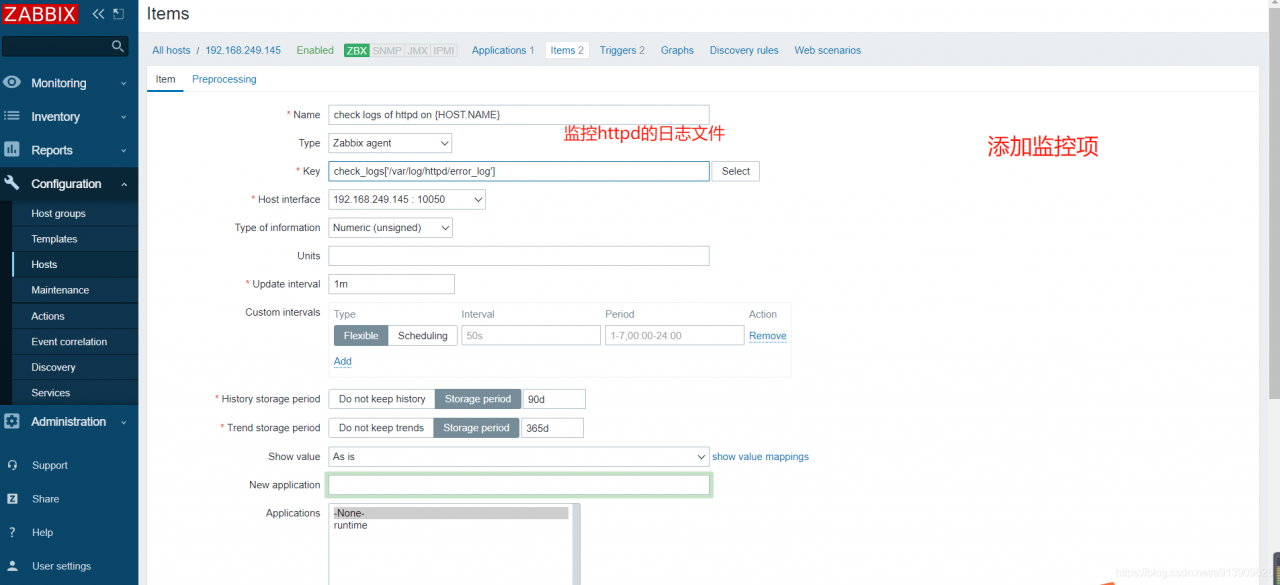The height and width of the screenshot is (585, 1280).
Task: Click the Zabbix logo
Action: pyautogui.click(x=40, y=14)
